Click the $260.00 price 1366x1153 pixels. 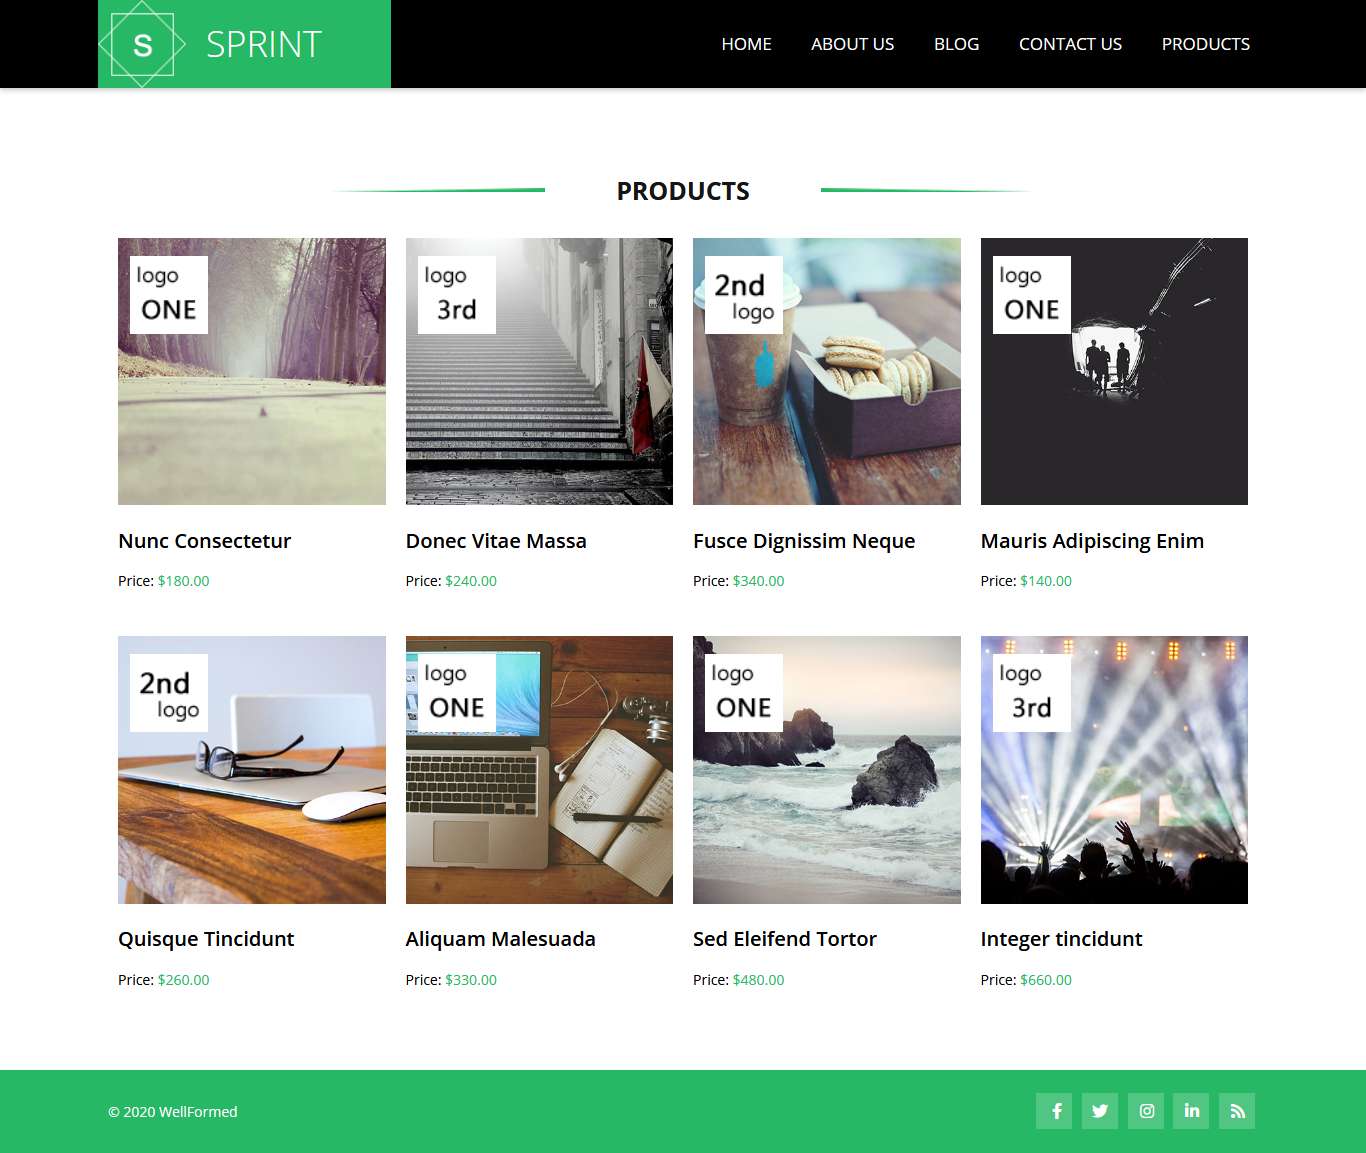click(183, 980)
